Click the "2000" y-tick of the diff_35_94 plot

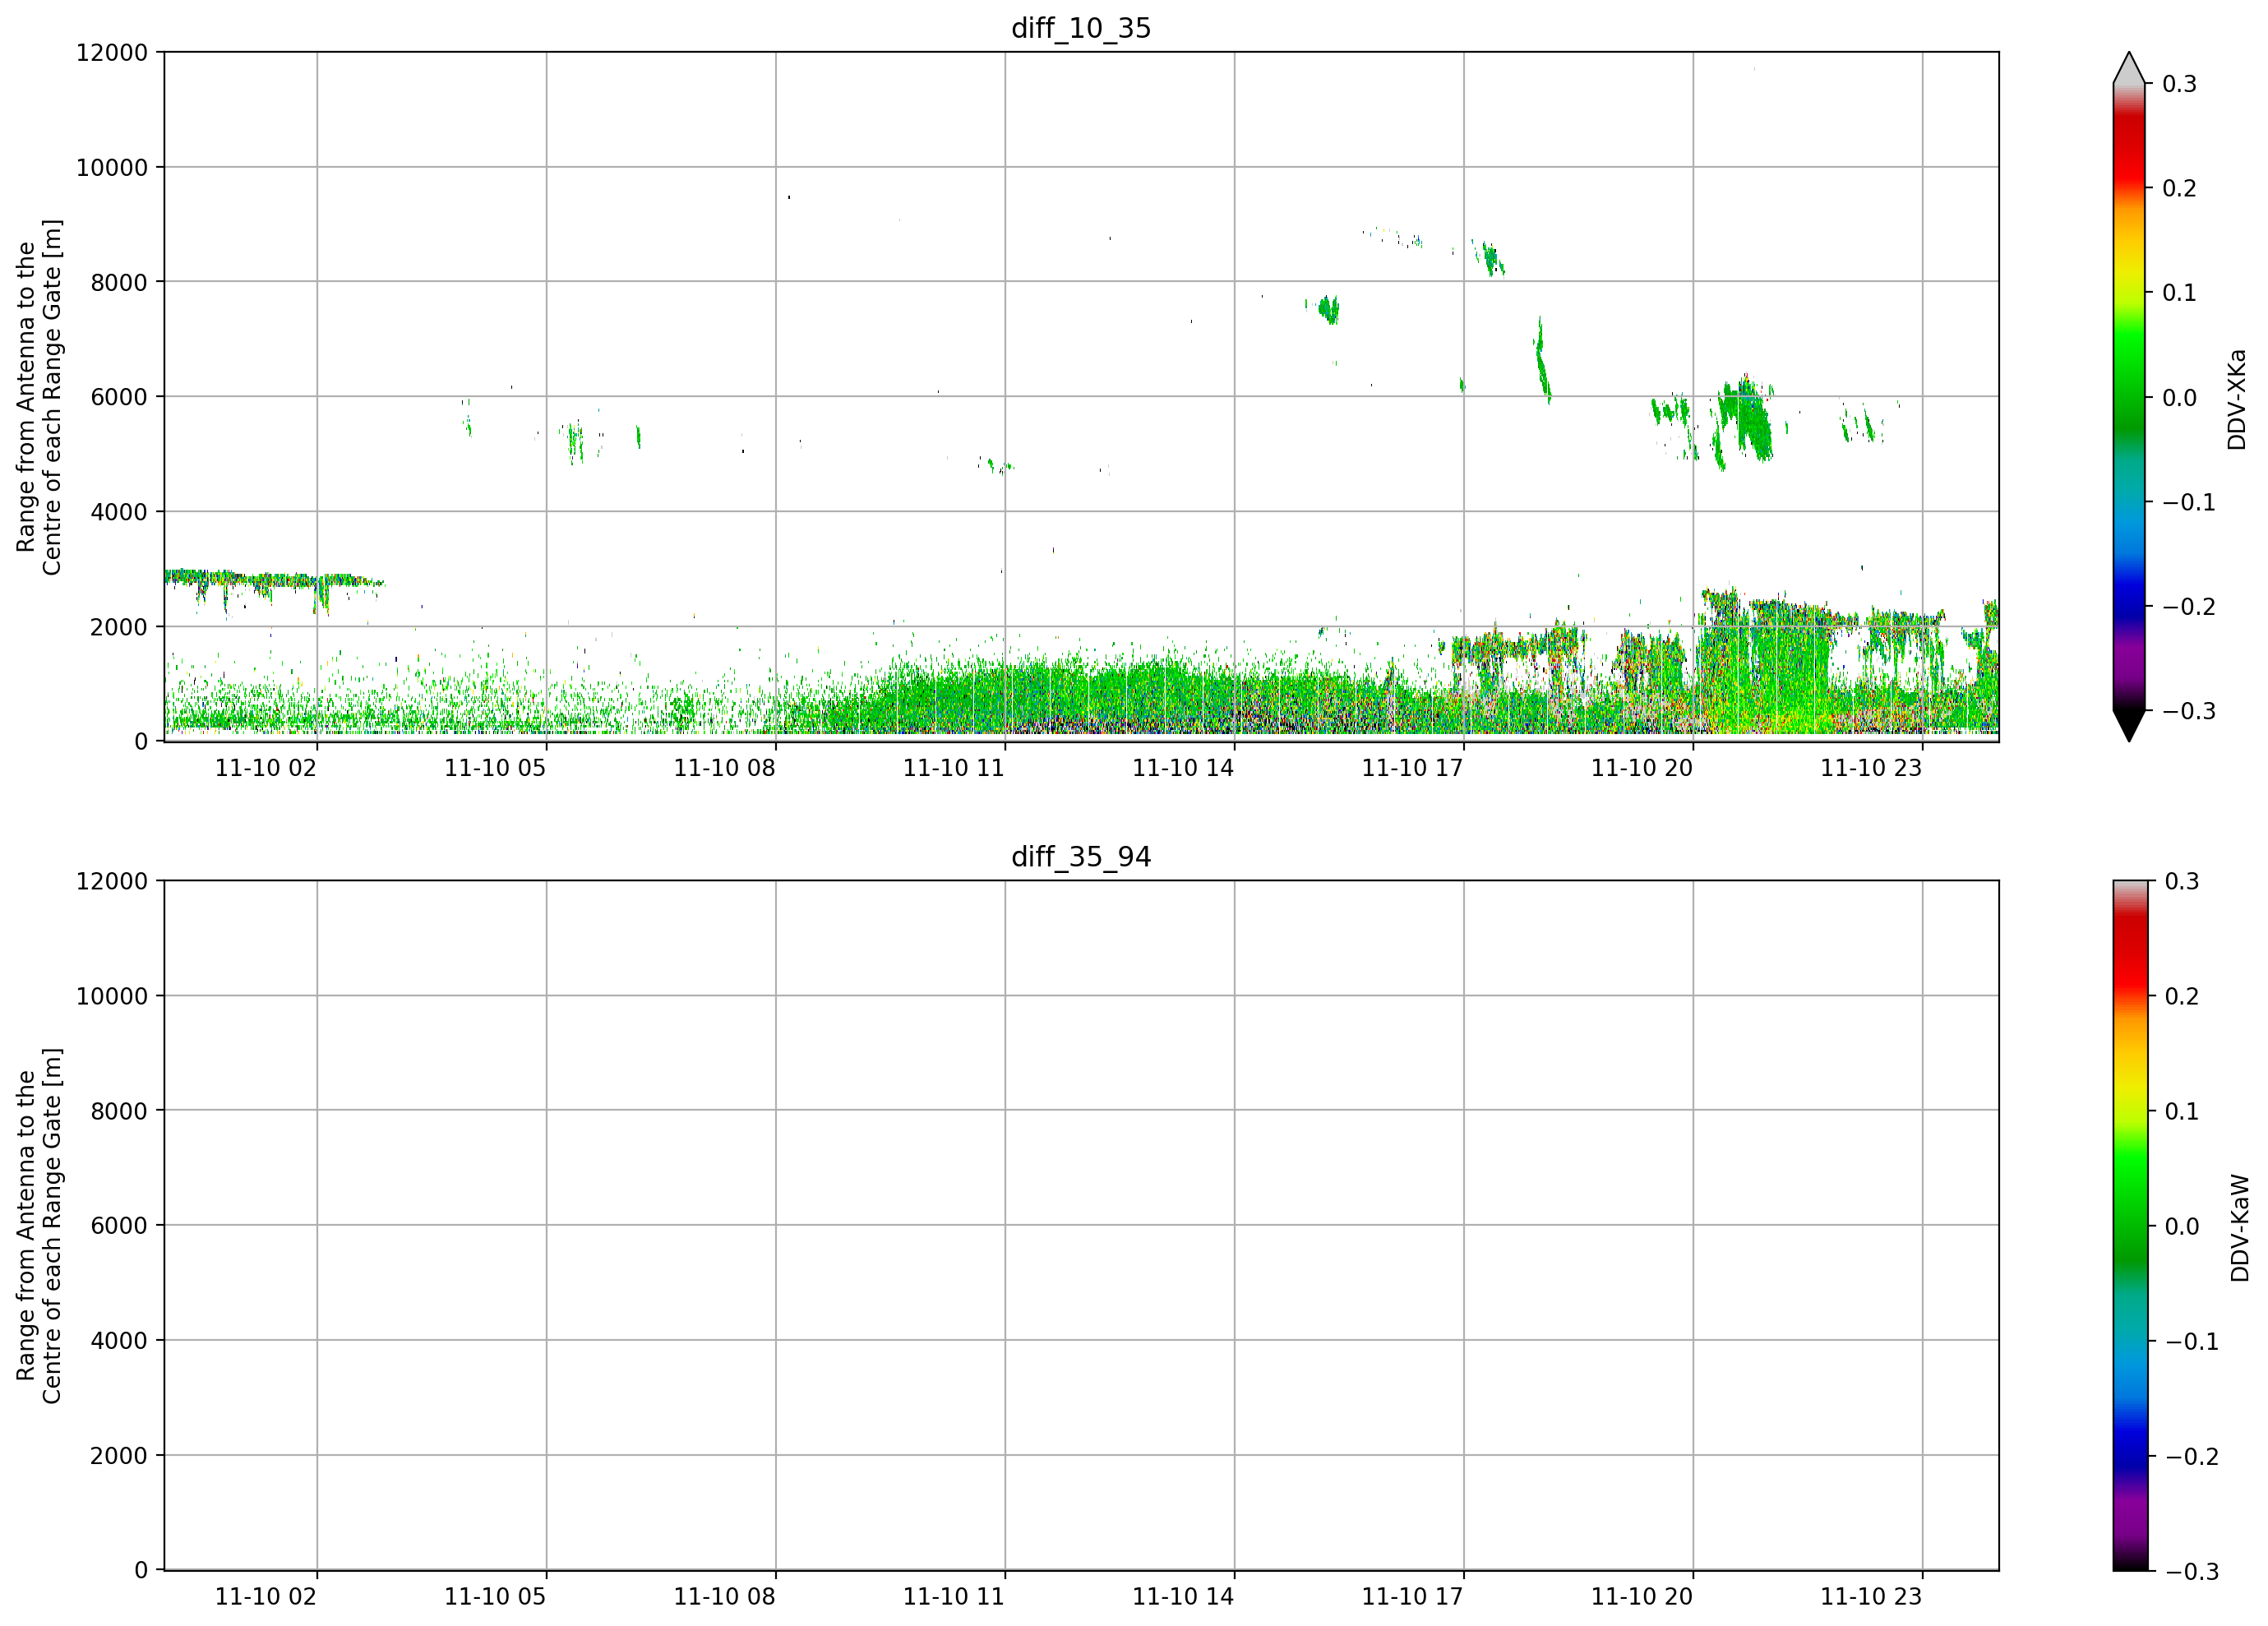119,1455
